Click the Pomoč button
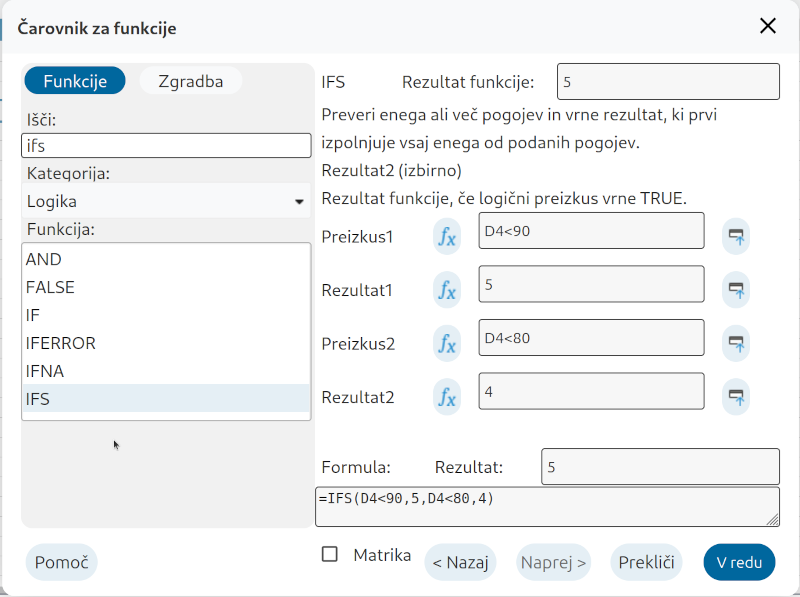Screen dimensions: 800x597 [x=61, y=562]
